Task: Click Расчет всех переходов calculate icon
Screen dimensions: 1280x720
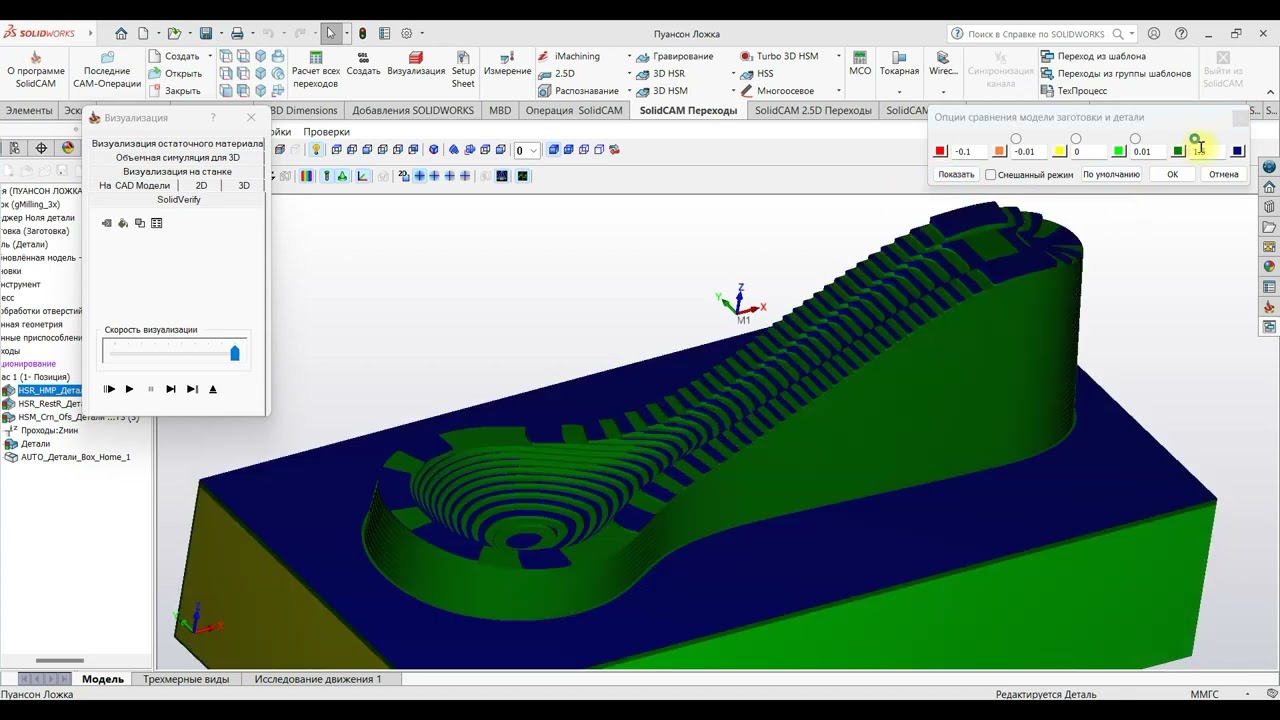Action: [x=316, y=70]
